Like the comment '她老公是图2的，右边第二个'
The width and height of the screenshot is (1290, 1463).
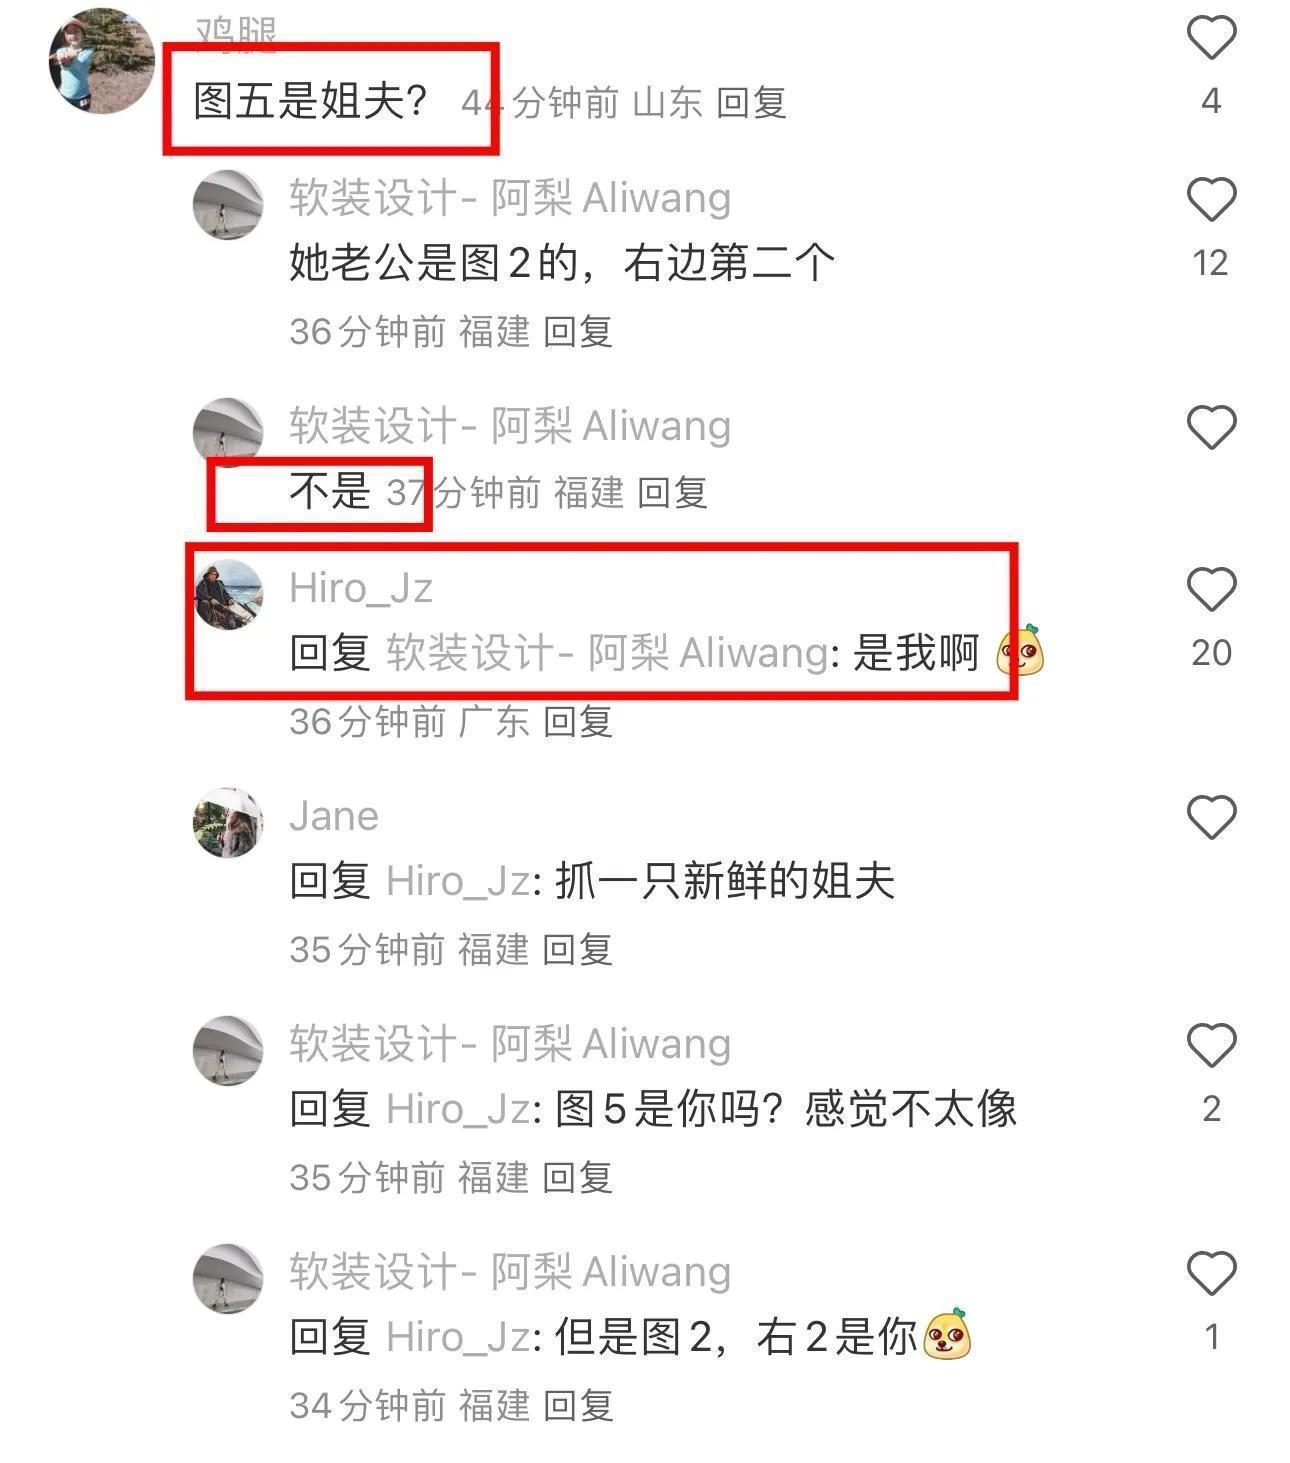coord(1211,199)
